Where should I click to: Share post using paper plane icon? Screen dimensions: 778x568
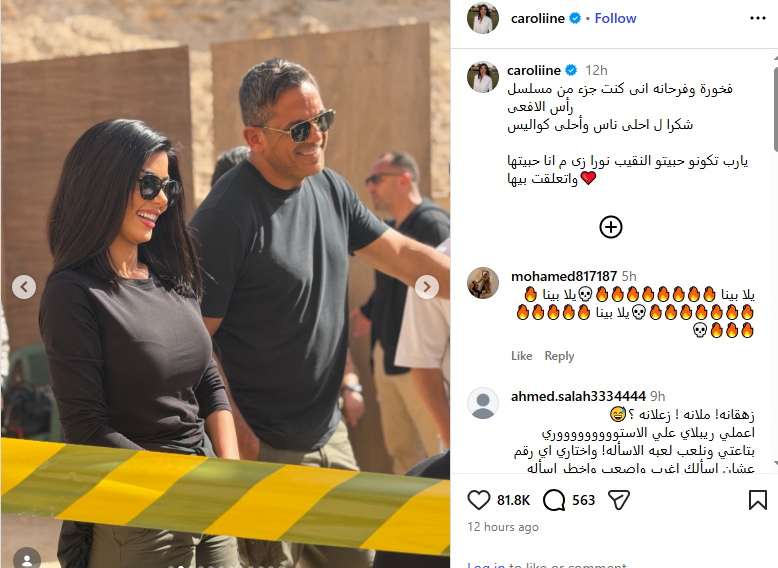click(x=619, y=500)
